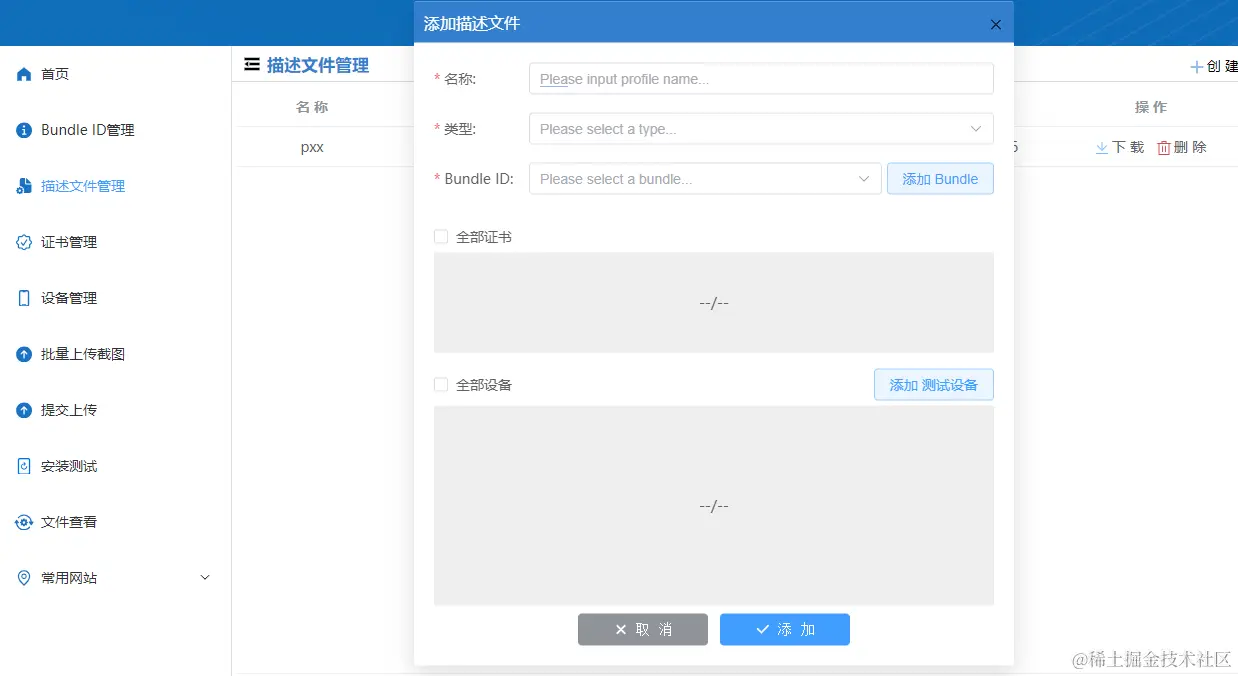Click the 添加 Bundle button
This screenshot has width=1238, height=676.
[939, 178]
